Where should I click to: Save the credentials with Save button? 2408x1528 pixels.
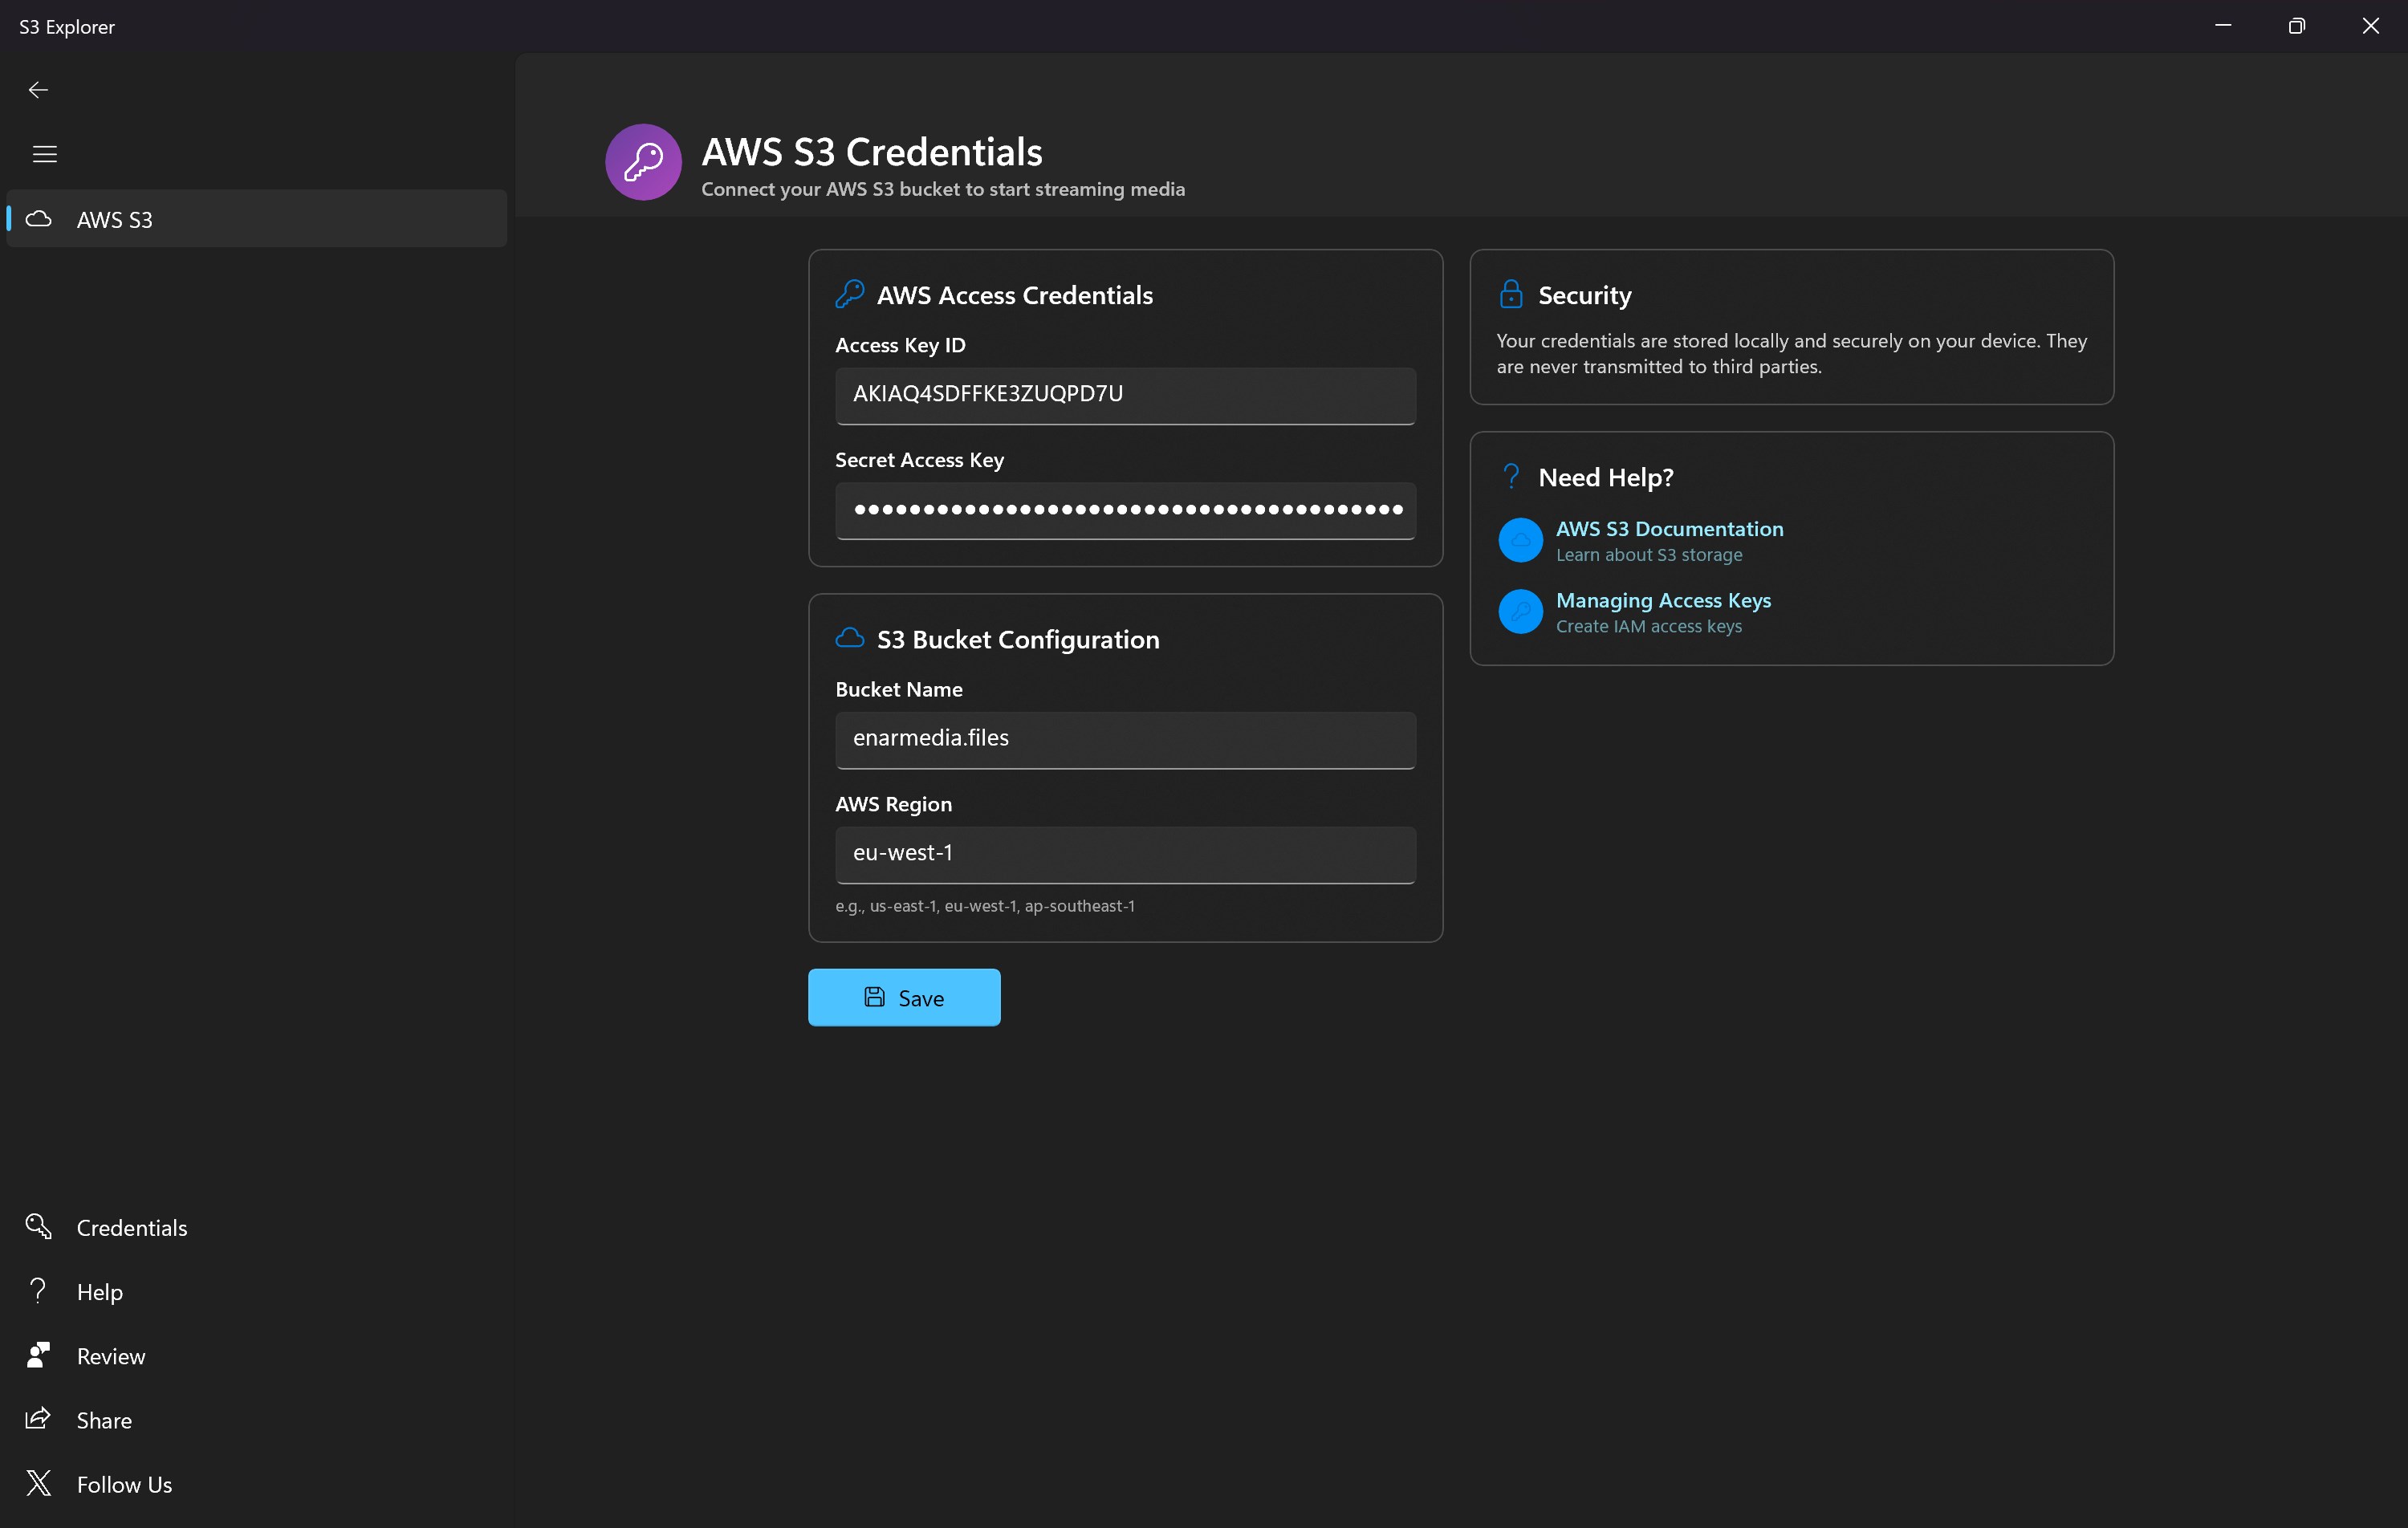[904, 997]
